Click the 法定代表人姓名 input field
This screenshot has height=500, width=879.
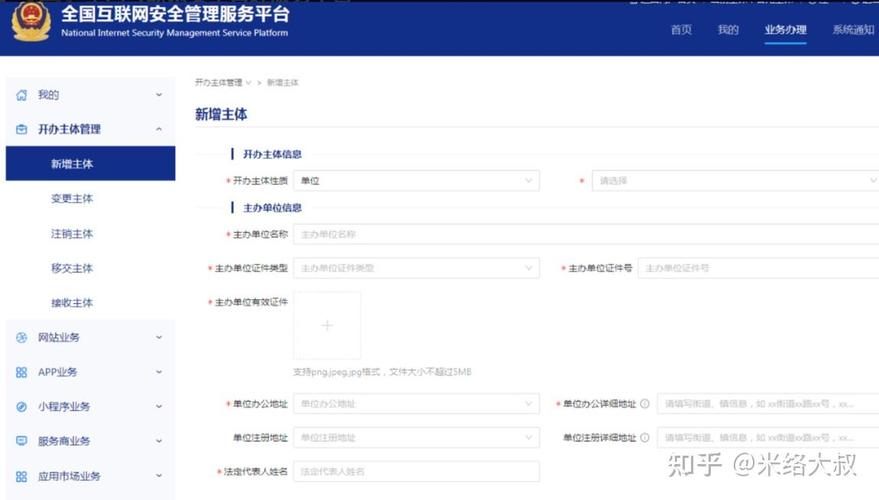tap(417, 471)
